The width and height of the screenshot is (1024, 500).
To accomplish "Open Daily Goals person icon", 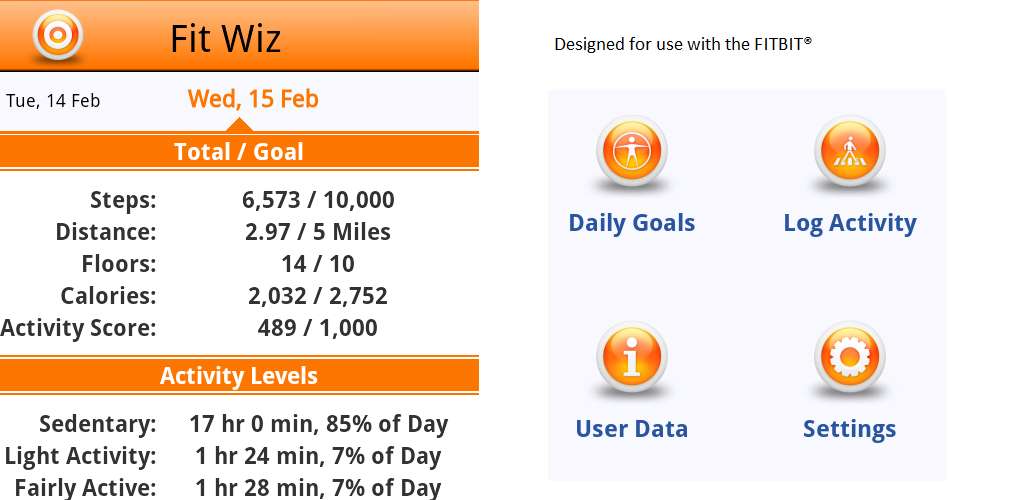I will pyautogui.click(x=631, y=152).
